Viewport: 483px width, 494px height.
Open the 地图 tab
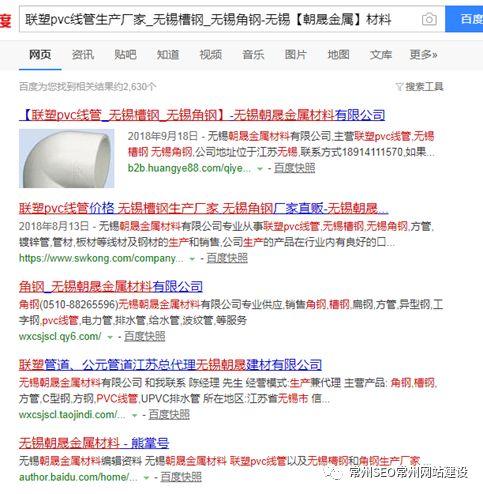pyautogui.click(x=338, y=54)
